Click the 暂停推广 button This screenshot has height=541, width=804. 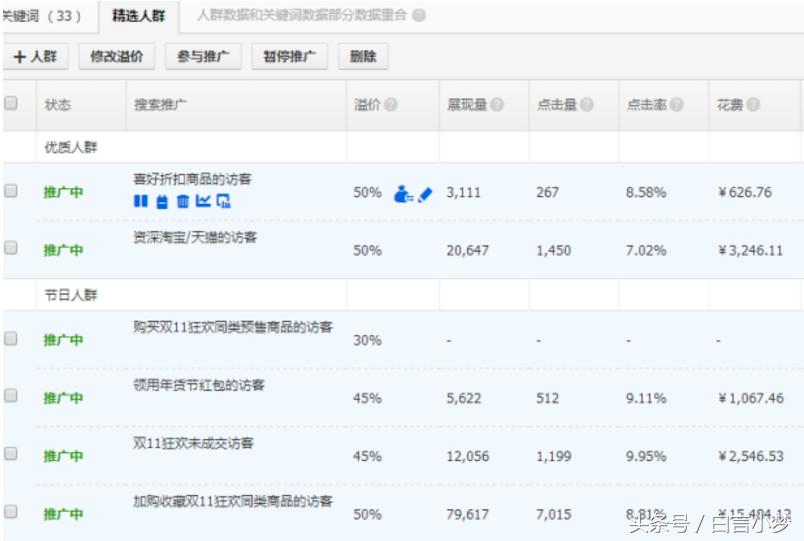tap(290, 56)
